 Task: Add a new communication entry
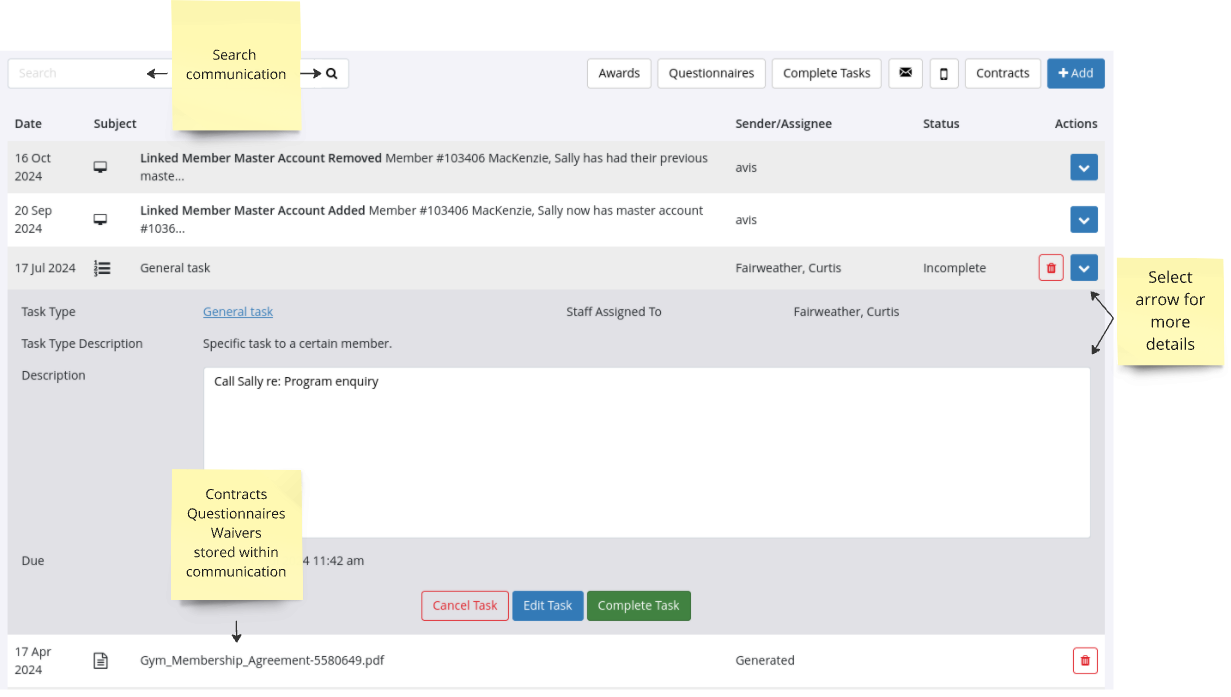pyautogui.click(x=1075, y=73)
